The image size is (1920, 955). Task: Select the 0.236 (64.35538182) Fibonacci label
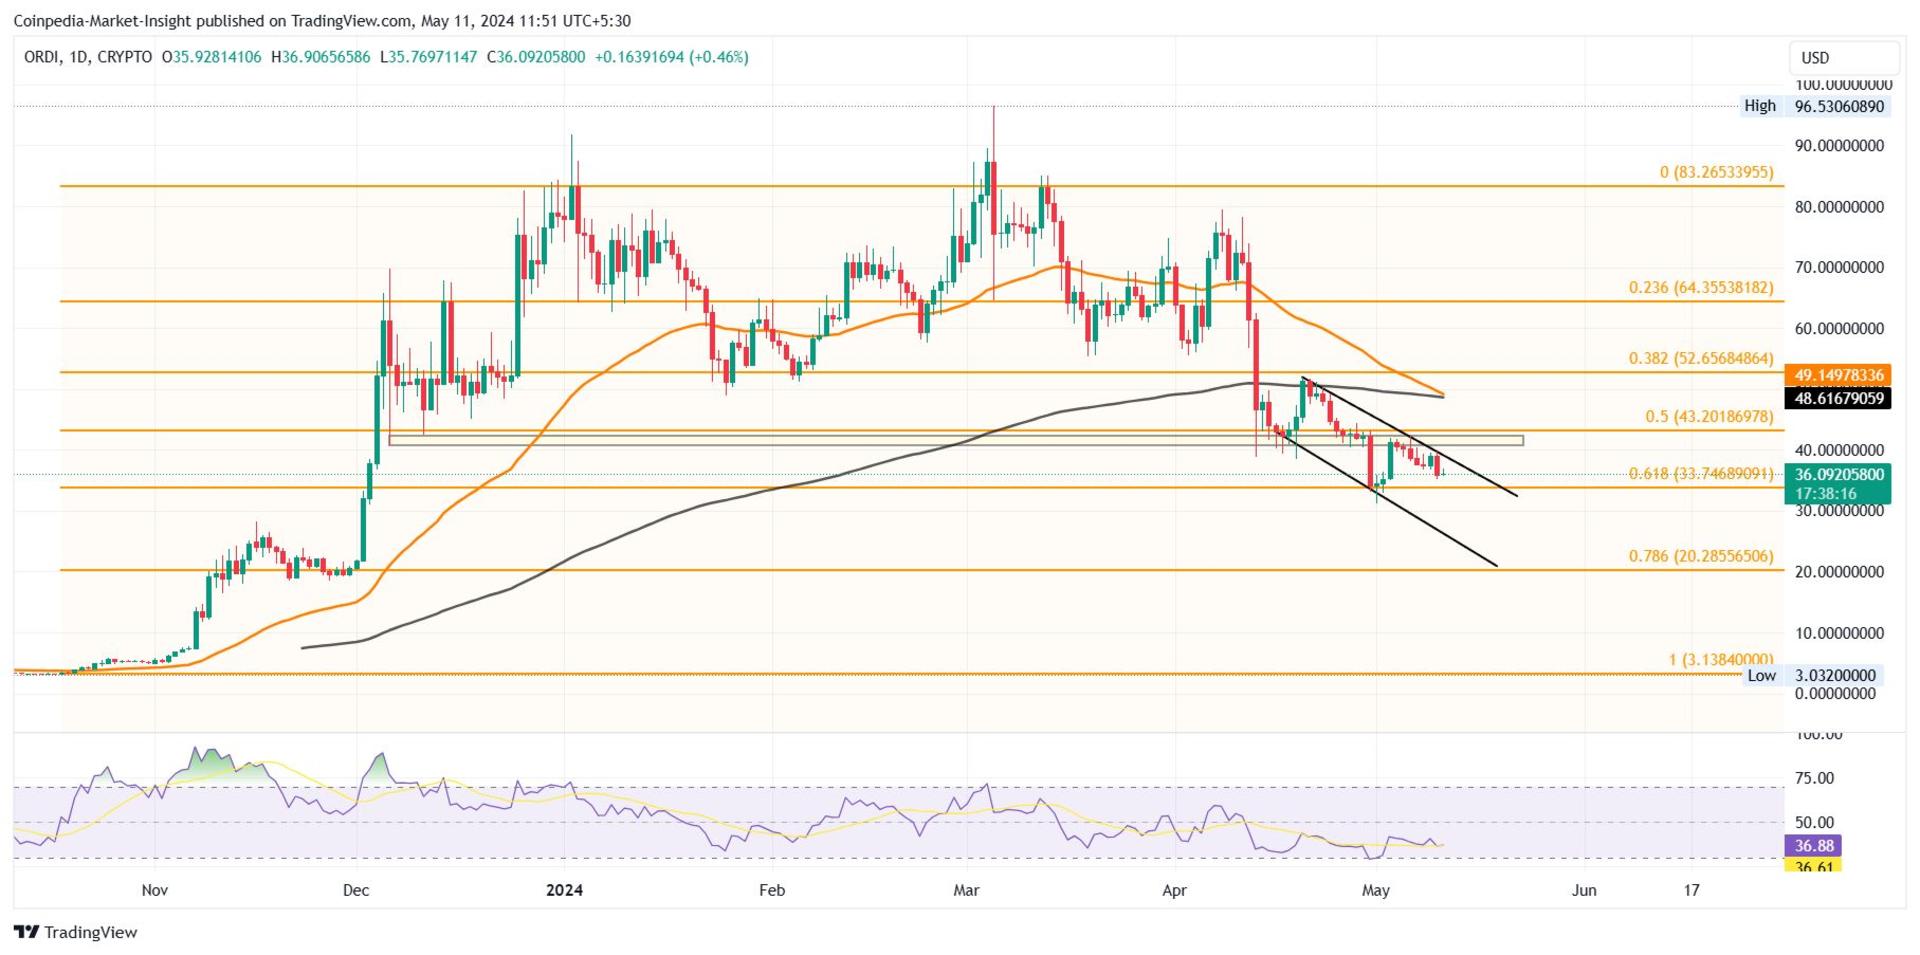[1701, 287]
